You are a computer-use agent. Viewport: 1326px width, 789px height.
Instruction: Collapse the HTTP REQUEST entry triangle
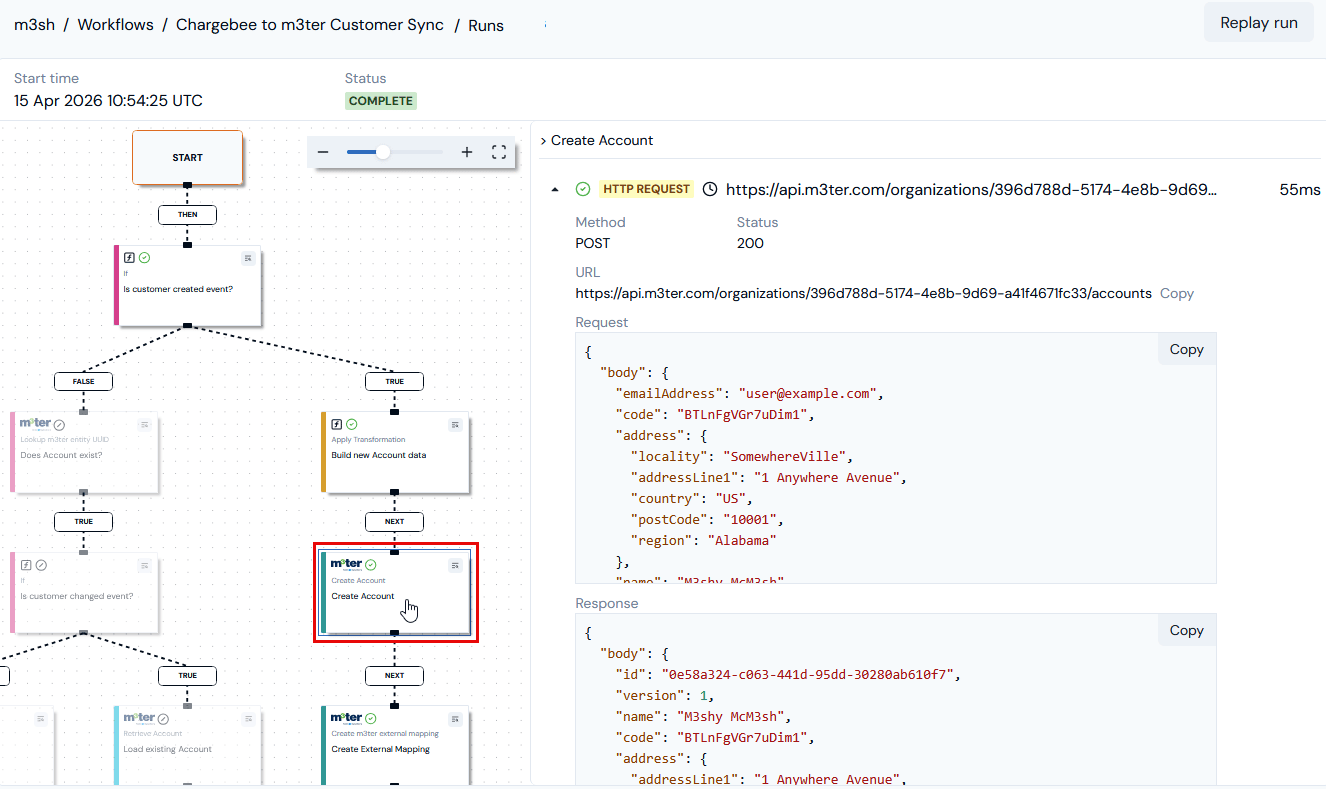click(x=555, y=189)
